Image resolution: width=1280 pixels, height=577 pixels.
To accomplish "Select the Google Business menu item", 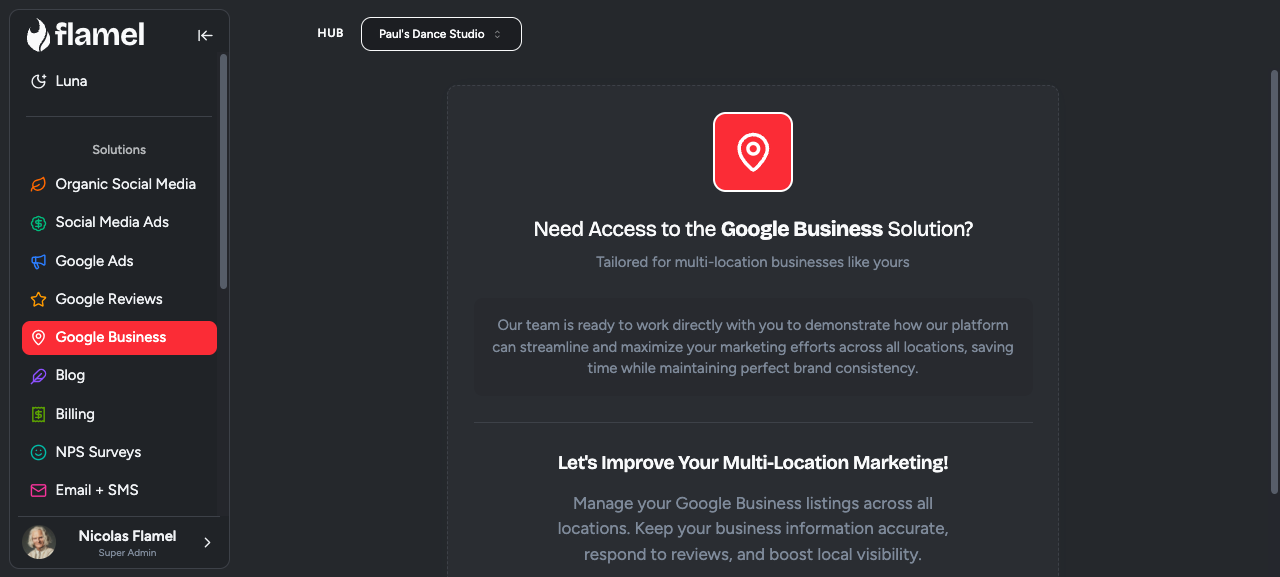I will click(x=119, y=337).
